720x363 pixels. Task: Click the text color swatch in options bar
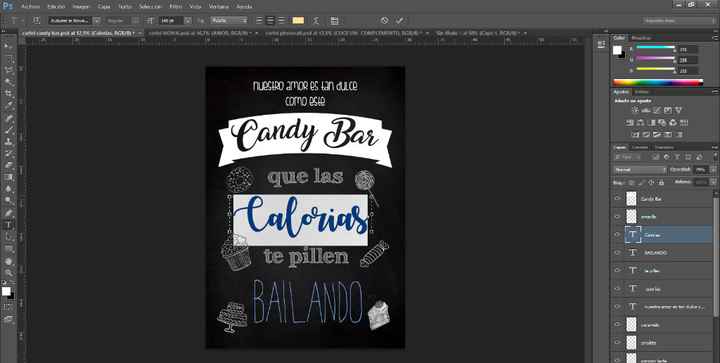click(298, 21)
